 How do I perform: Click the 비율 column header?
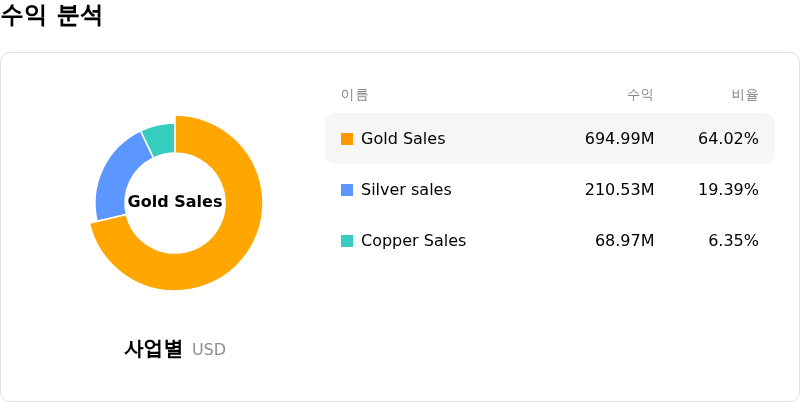tap(745, 95)
